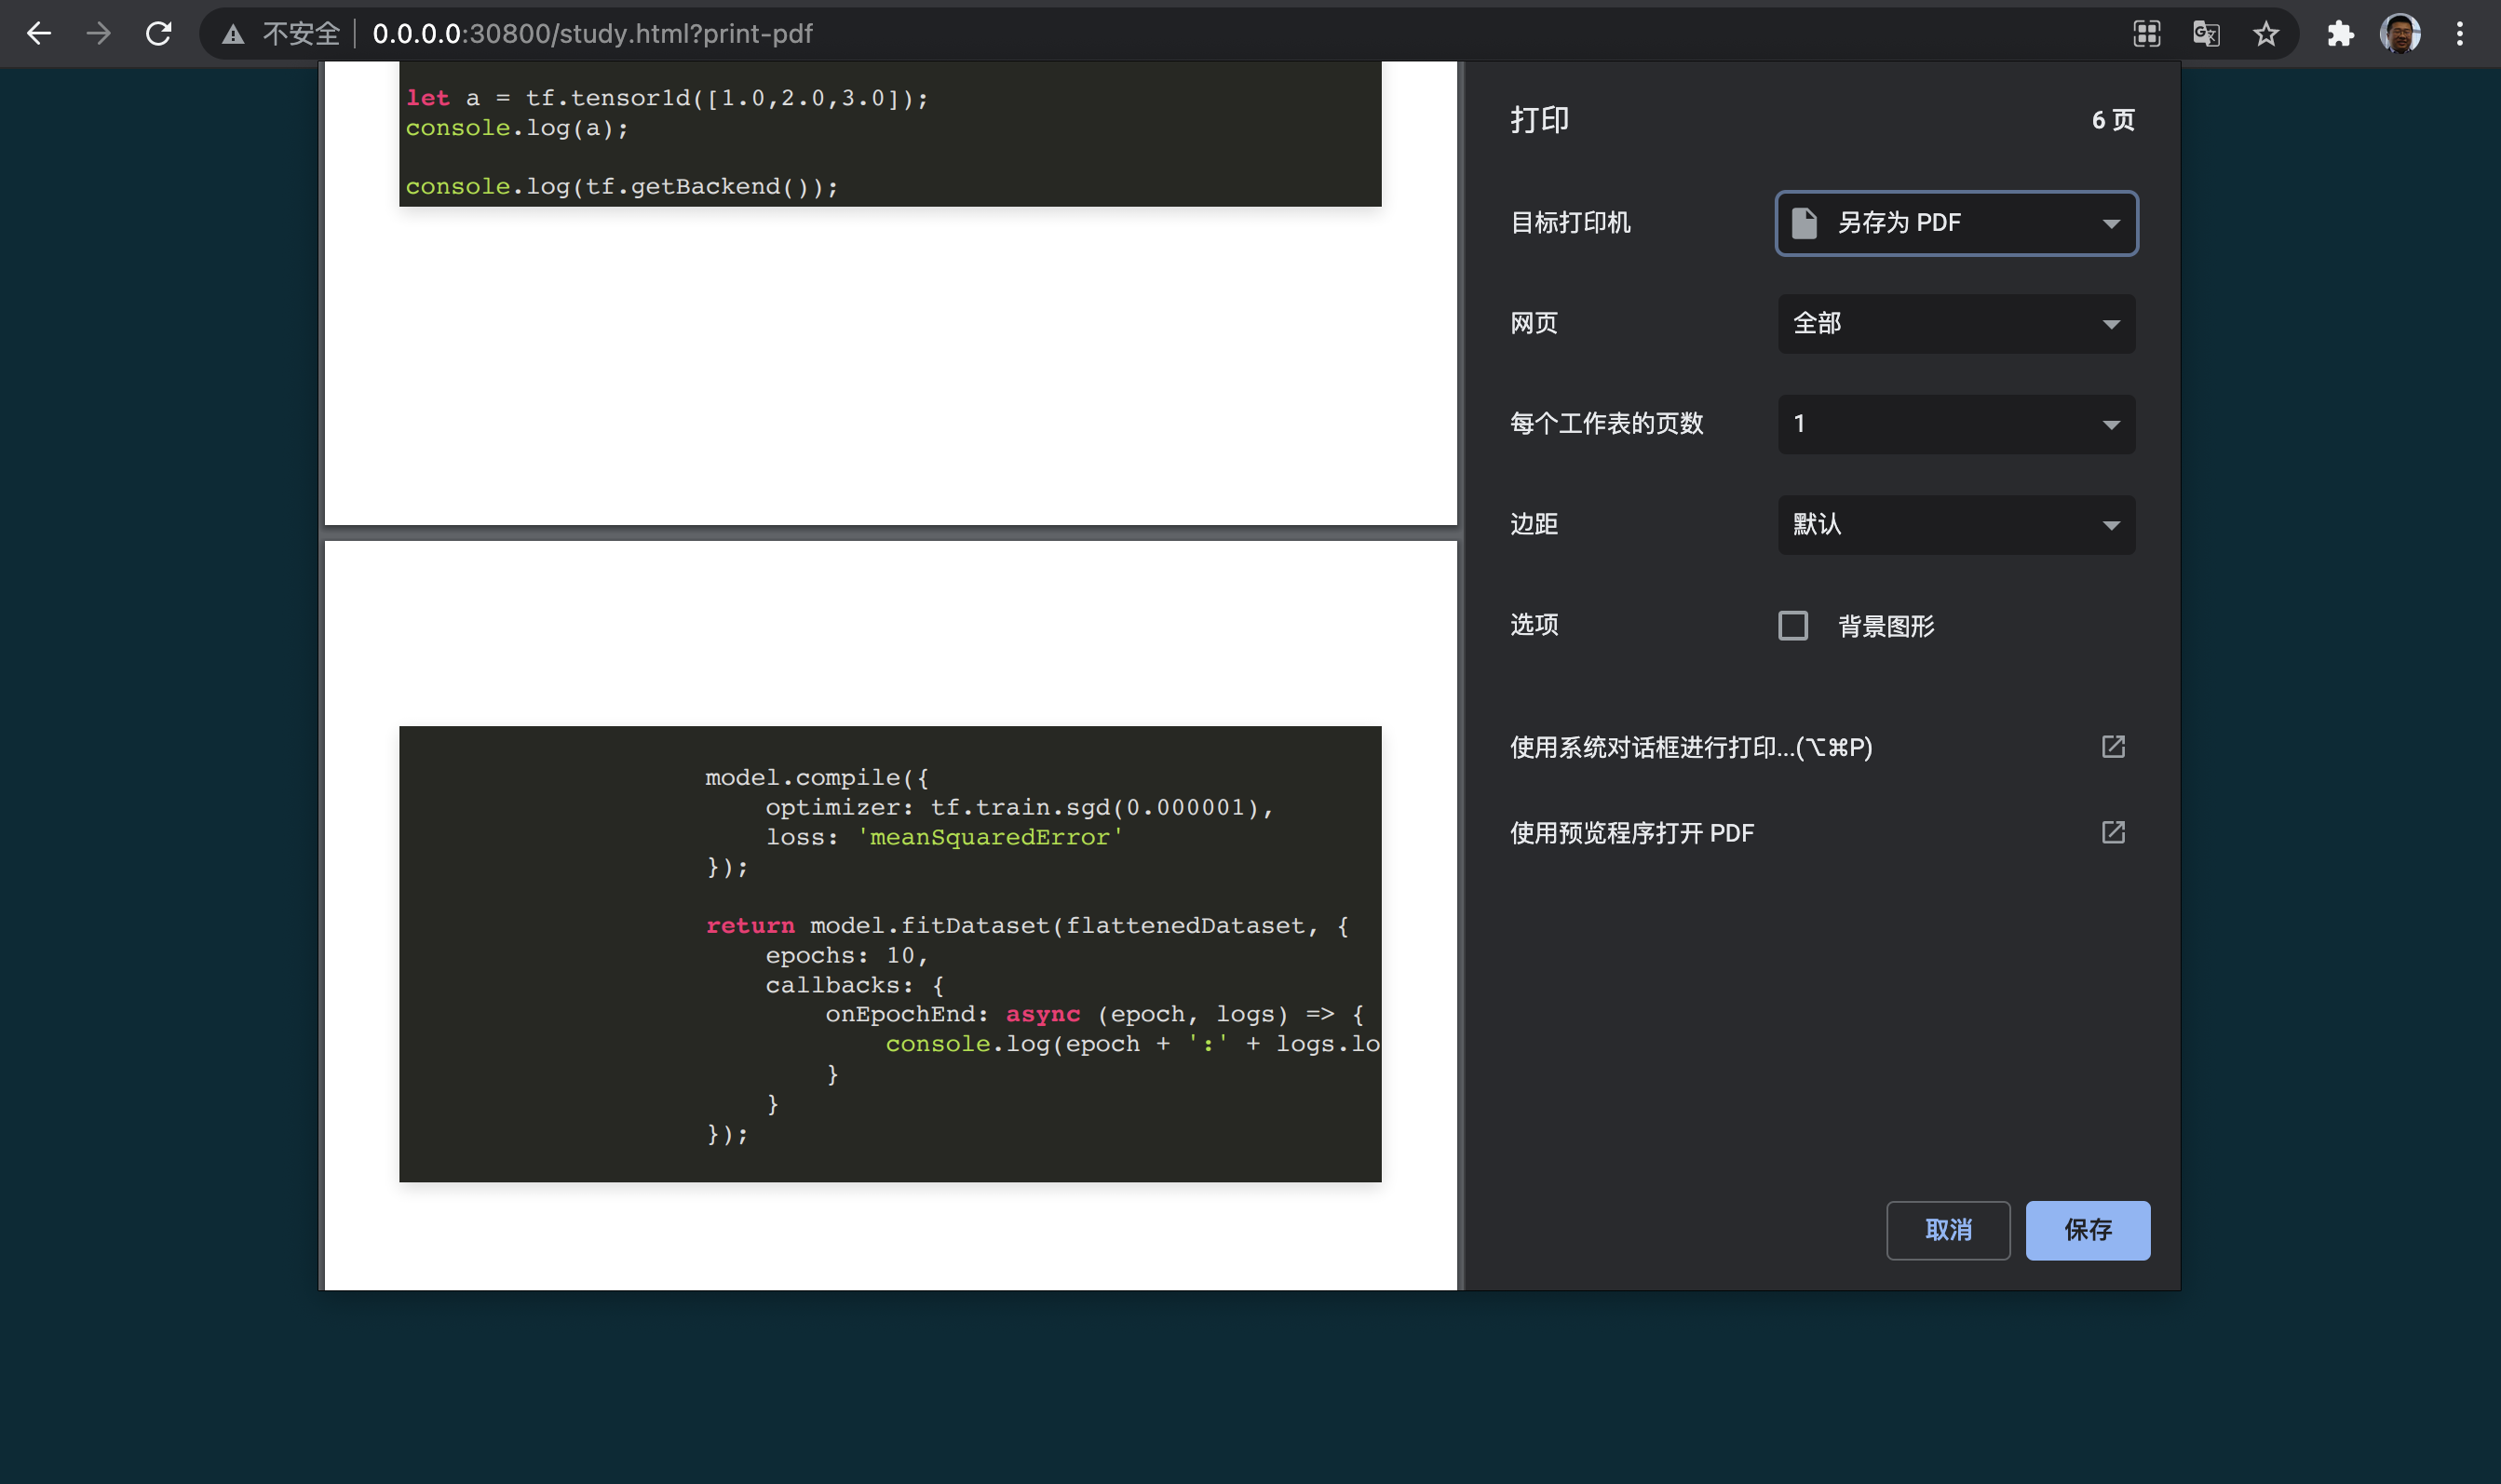This screenshot has width=2501, height=1484.
Task: Open the Chrome three-dot menu
Action: pos(2460,34)
